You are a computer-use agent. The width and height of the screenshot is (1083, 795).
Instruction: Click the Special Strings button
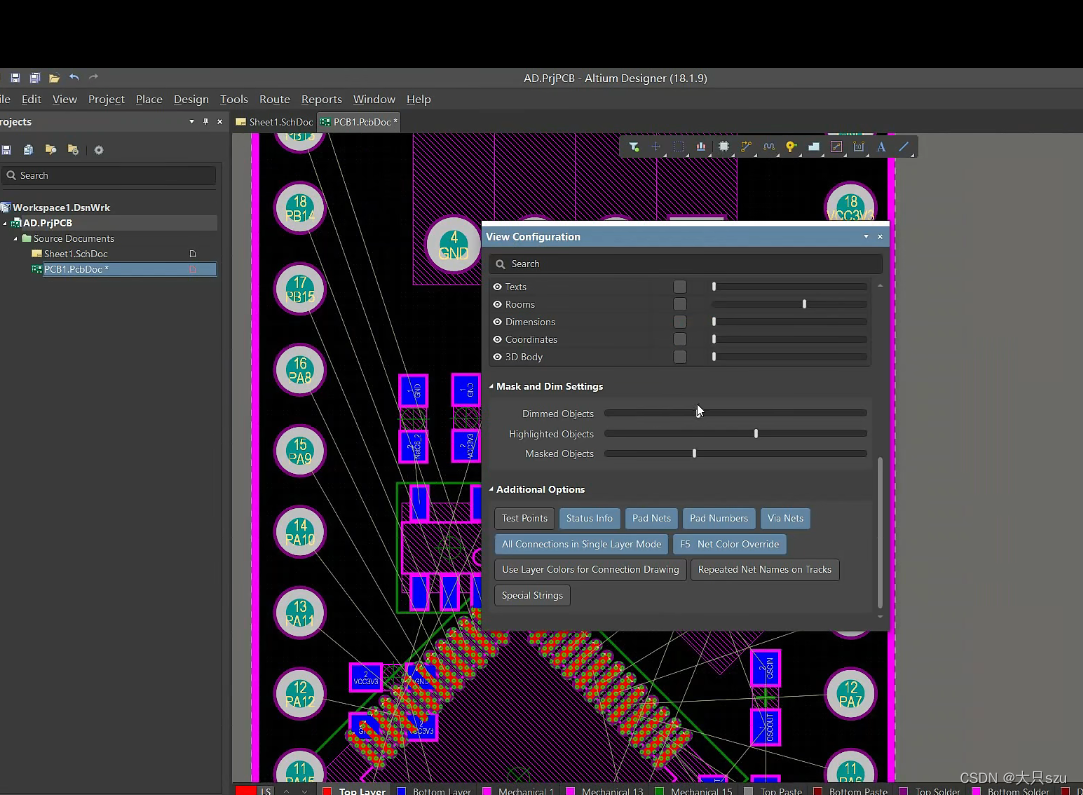point(533,595)
